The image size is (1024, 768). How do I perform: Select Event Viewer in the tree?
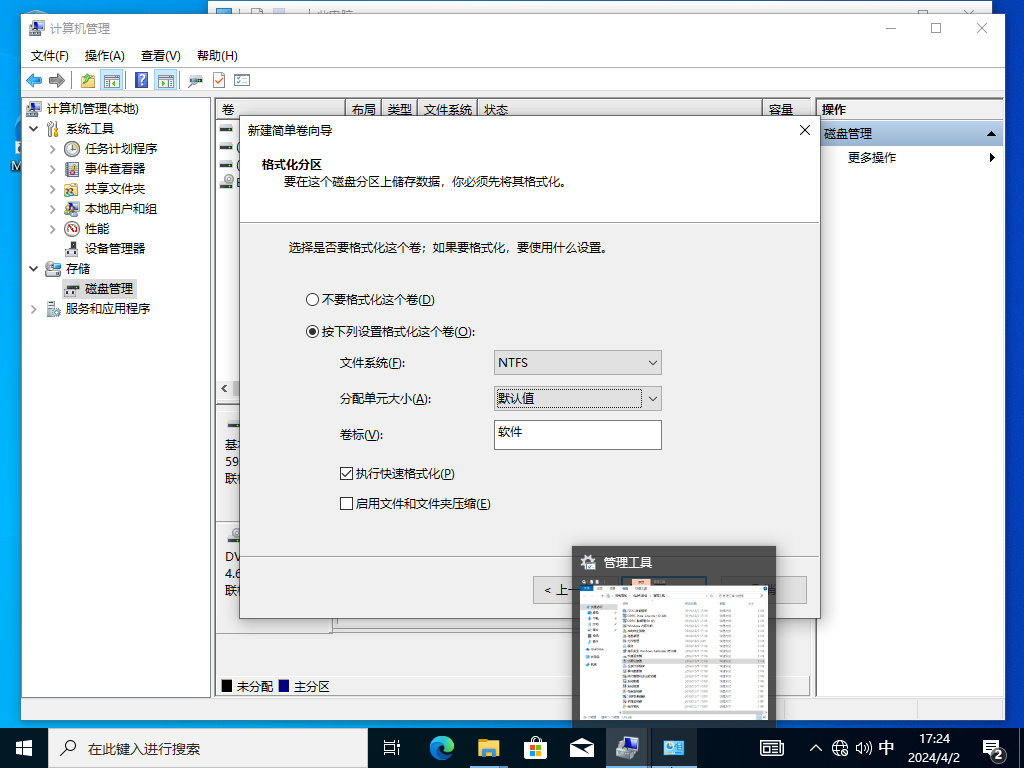point(114,168)
